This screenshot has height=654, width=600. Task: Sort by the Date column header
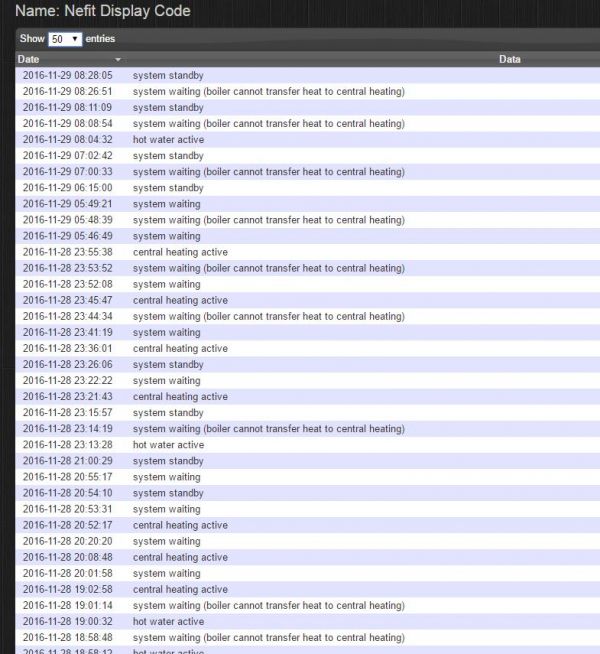click(x=28, y=59)
